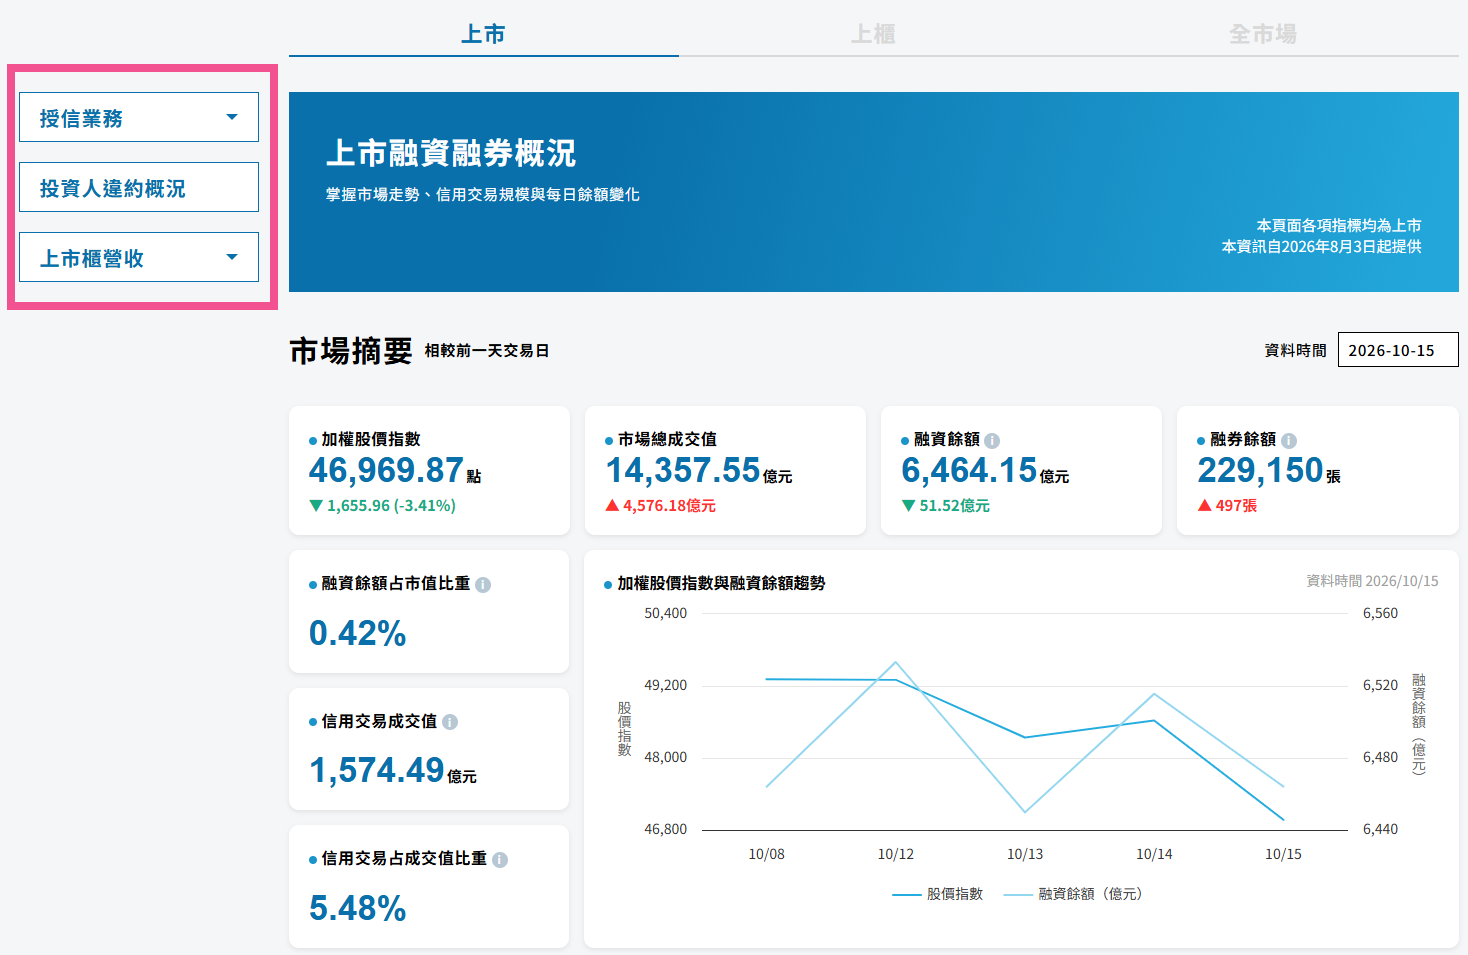
Task: Open 投資人違約概況 sidebar link
Action: pos(139,187)
